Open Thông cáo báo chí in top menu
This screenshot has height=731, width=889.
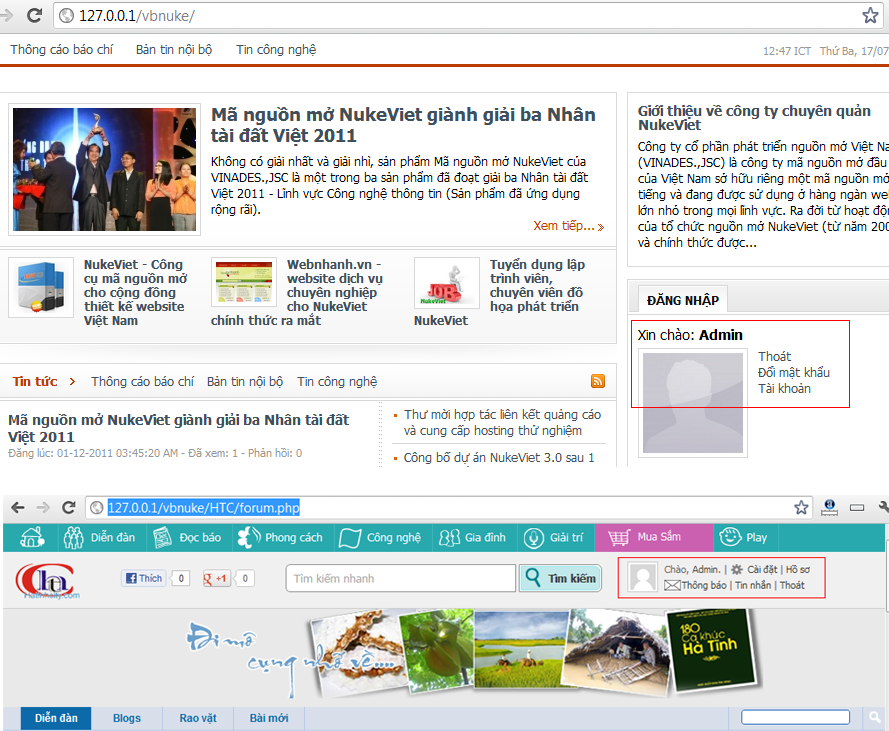click(x=61, y=50)
